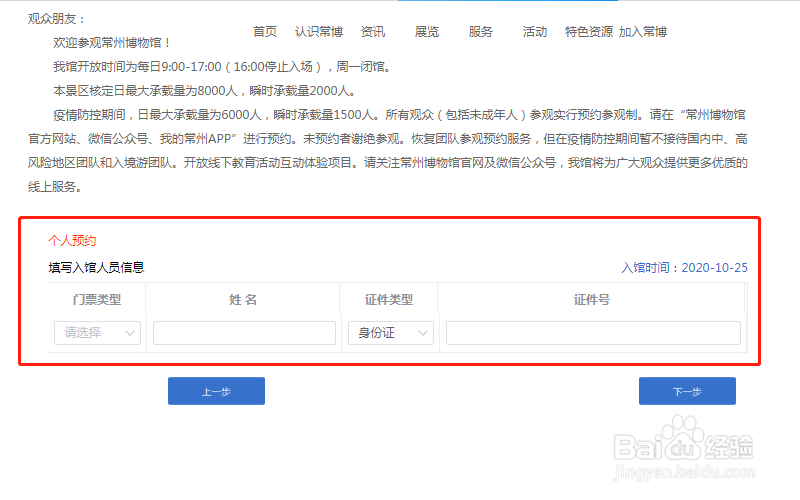
Task: Open the 认识常博 menu
Action: (319, 32)
